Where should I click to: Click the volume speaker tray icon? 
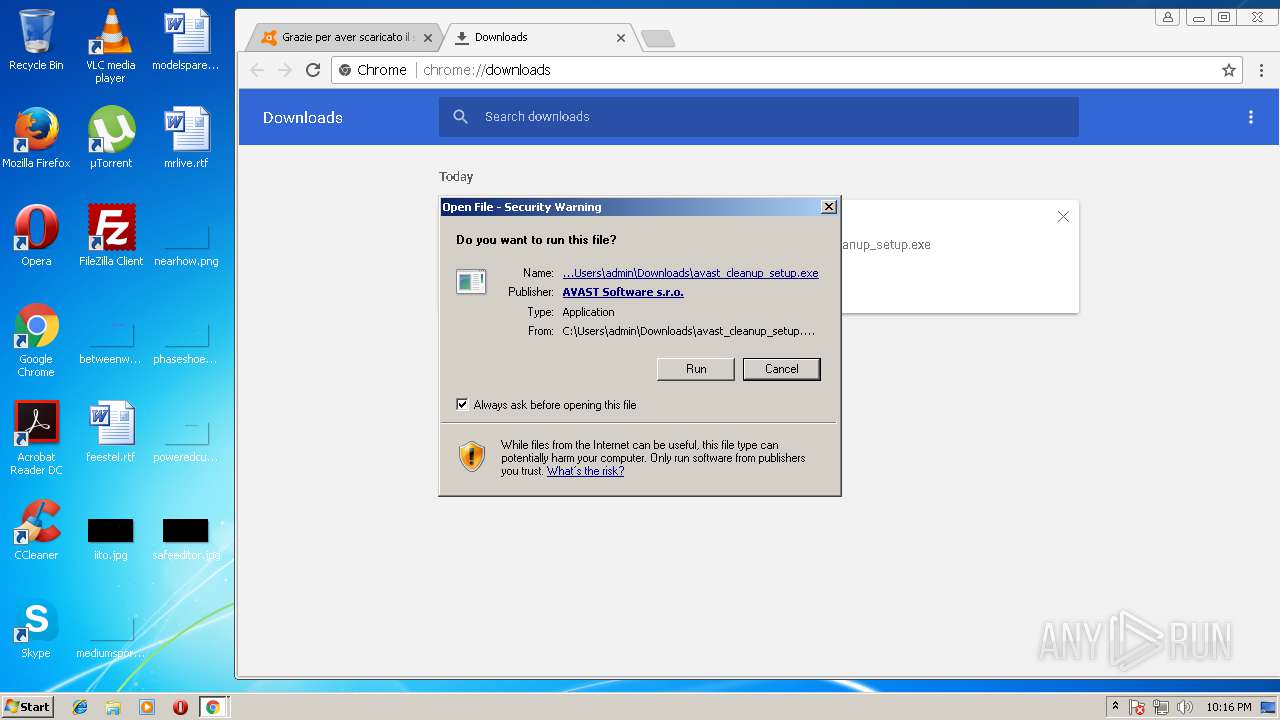1185,707
